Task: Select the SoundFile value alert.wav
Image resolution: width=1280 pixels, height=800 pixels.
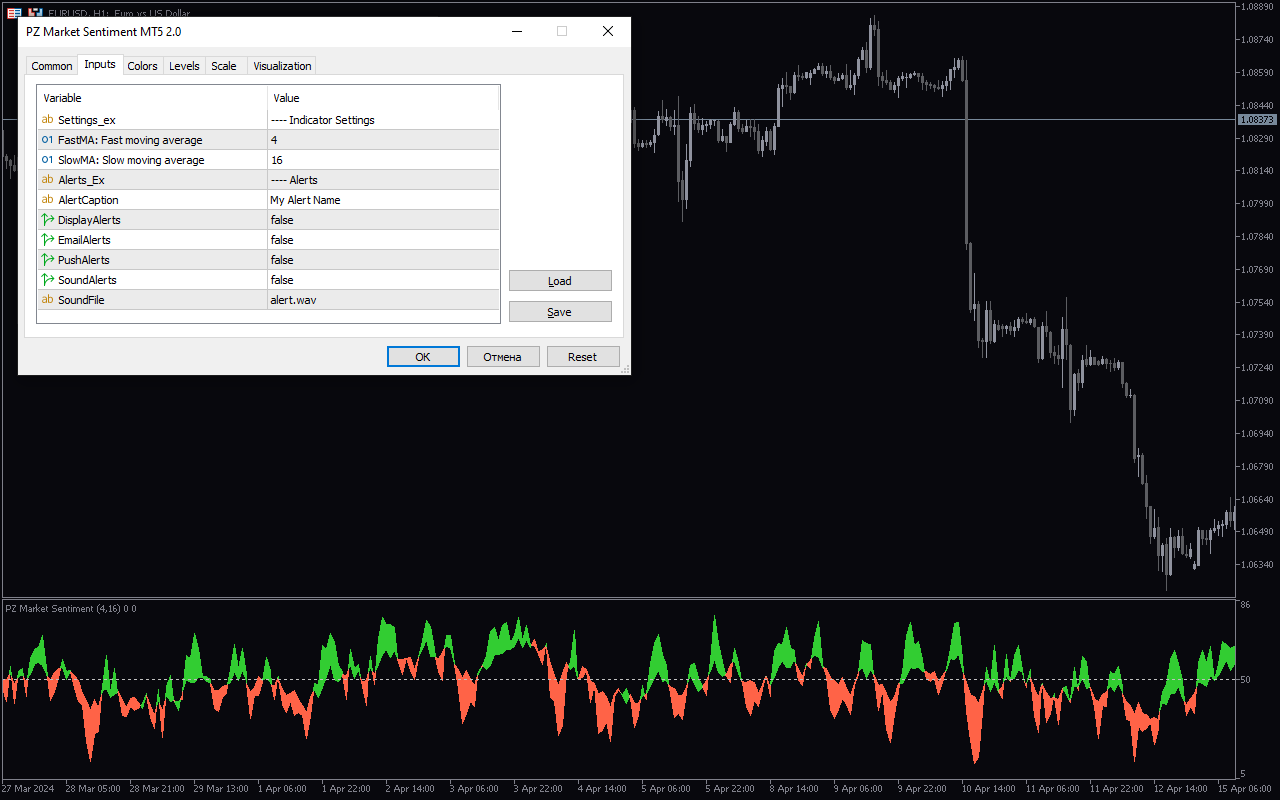Action: (x=383, y=300)
